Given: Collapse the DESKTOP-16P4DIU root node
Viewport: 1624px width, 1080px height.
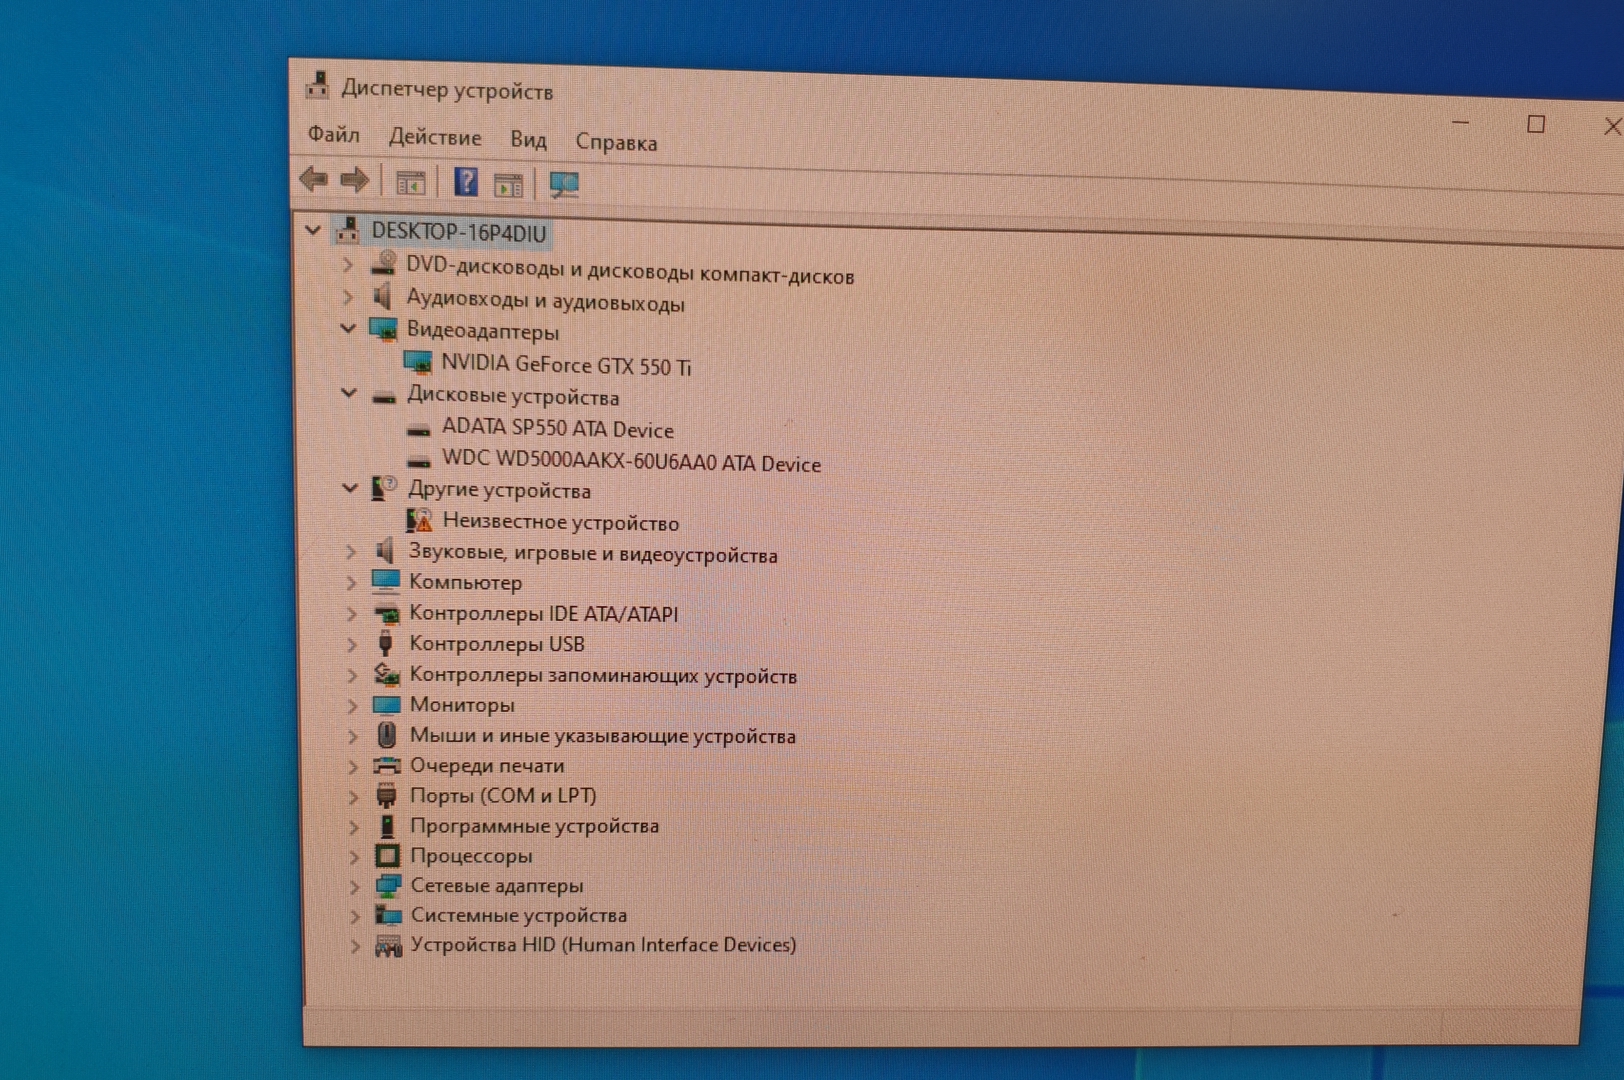Looking at the screenshot, I should pos(313,230).
